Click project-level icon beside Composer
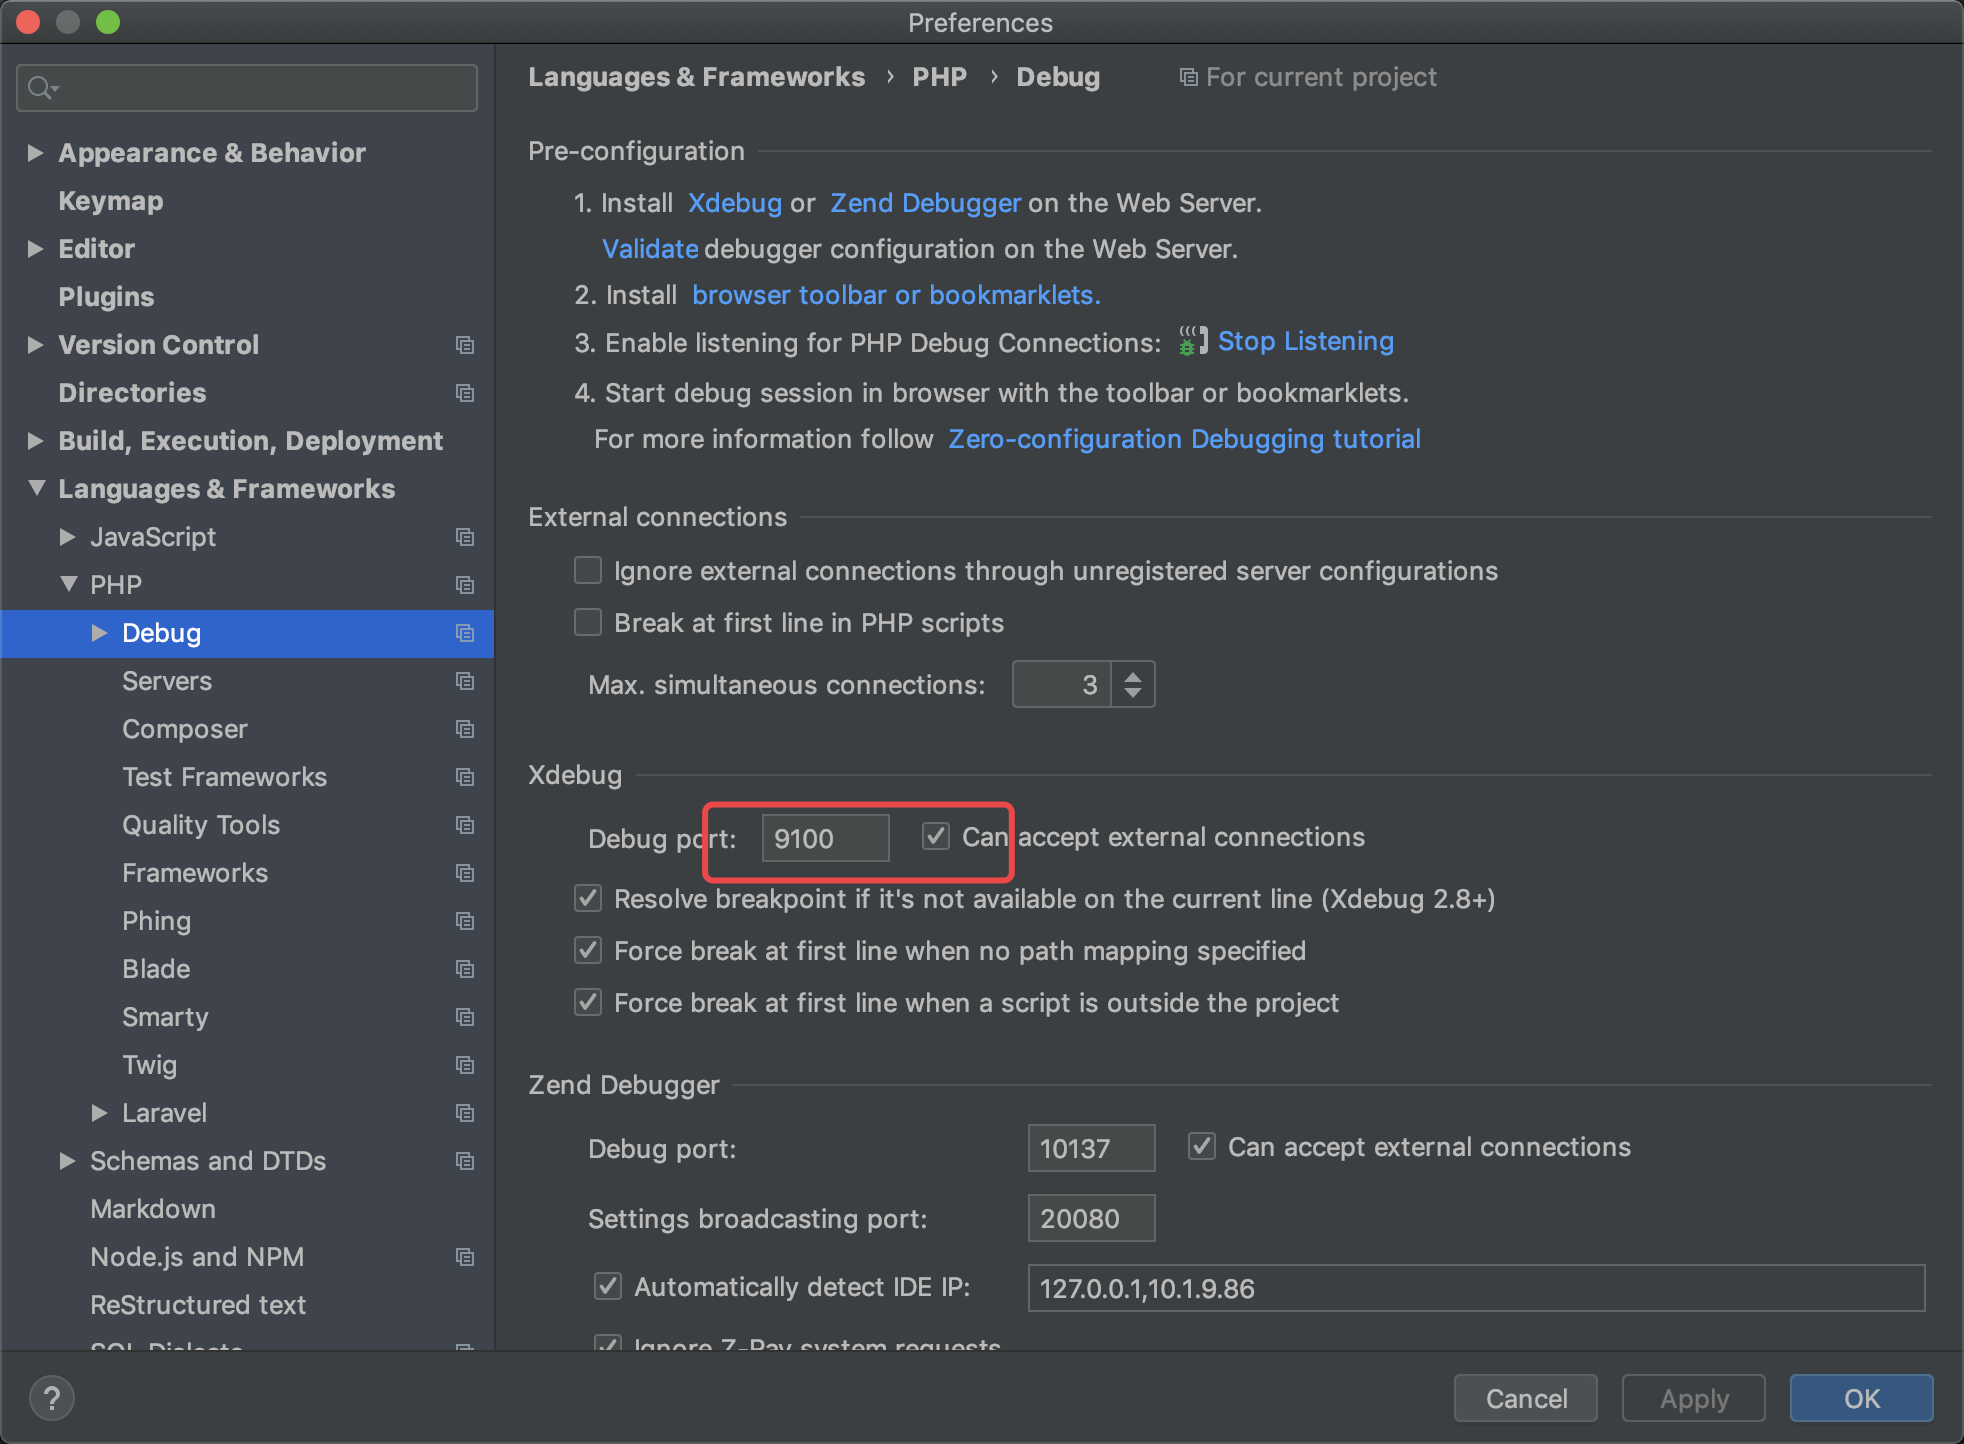The height and width of the screenshot is (1444, 1964). [x=465, y=729]
